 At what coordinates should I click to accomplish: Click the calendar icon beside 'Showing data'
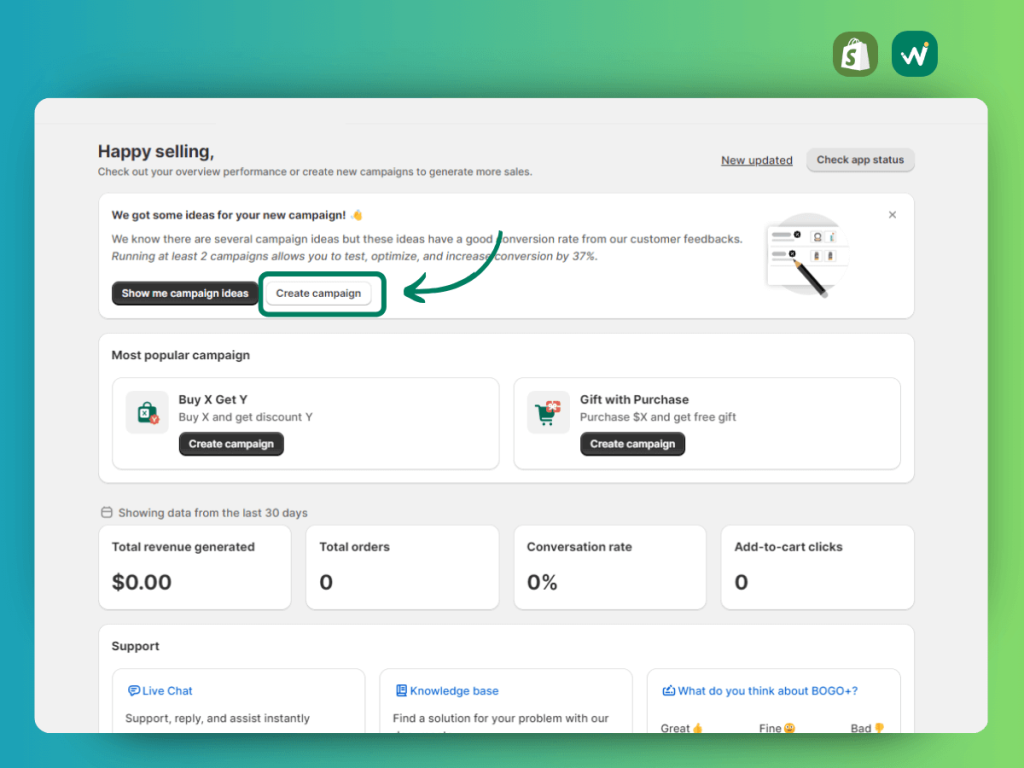click(106, 513)
